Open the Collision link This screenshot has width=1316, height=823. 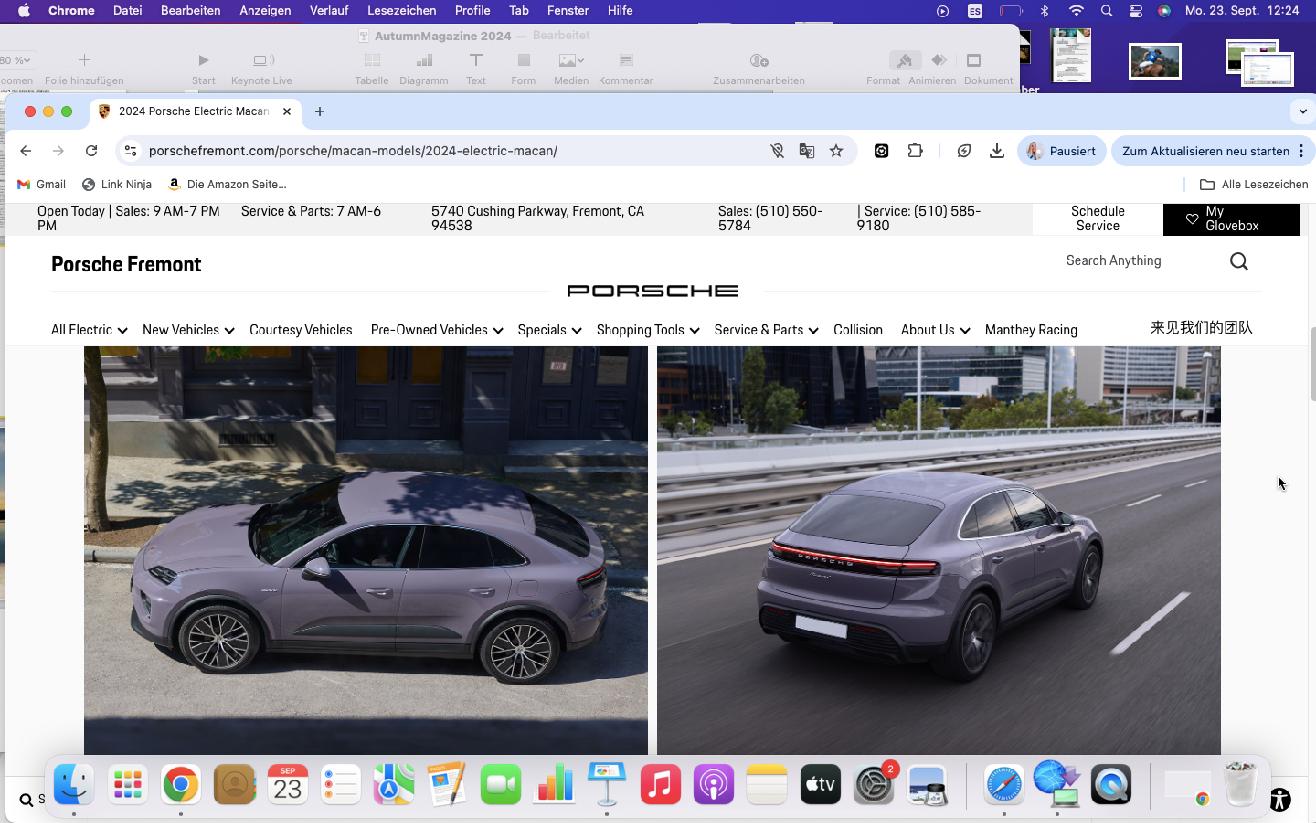(858, 329)
